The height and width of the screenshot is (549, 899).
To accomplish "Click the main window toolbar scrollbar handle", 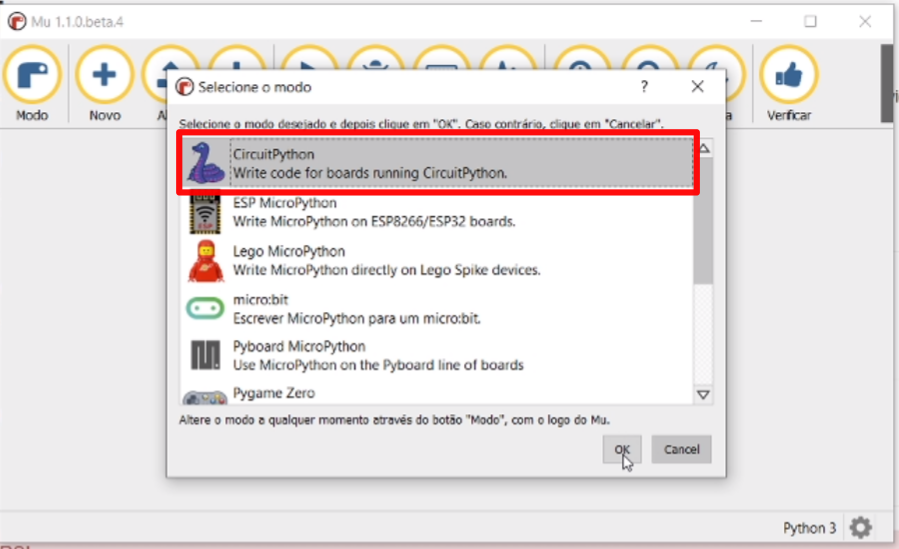I will click(887, 84).
